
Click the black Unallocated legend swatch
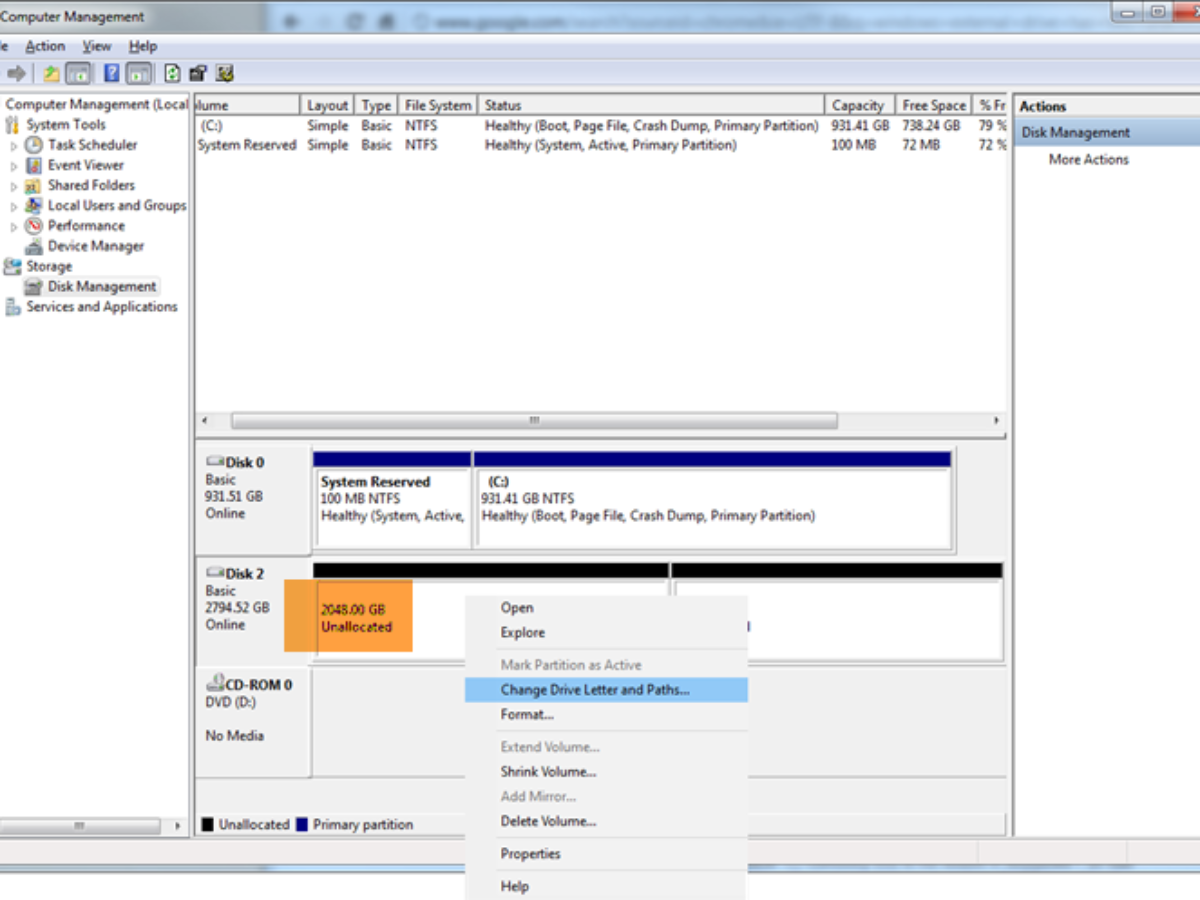tap(208, 825)
